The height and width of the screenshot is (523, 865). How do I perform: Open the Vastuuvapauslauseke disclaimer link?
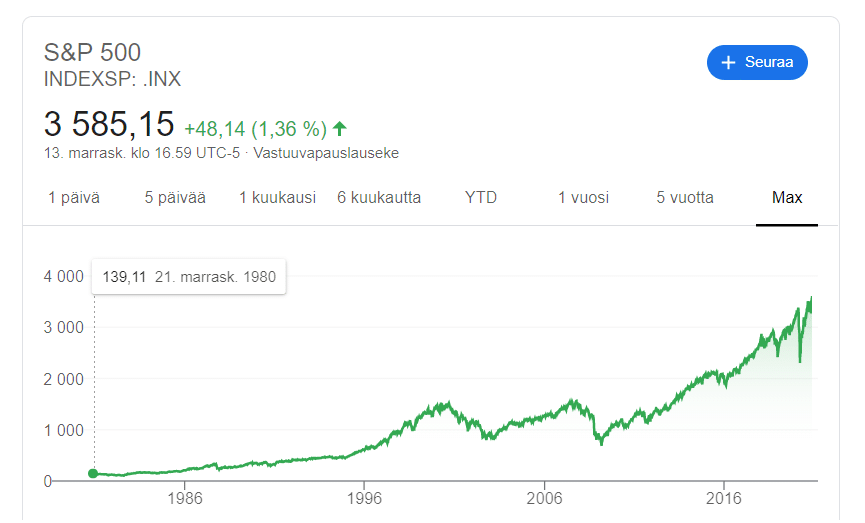pos(326,153)
